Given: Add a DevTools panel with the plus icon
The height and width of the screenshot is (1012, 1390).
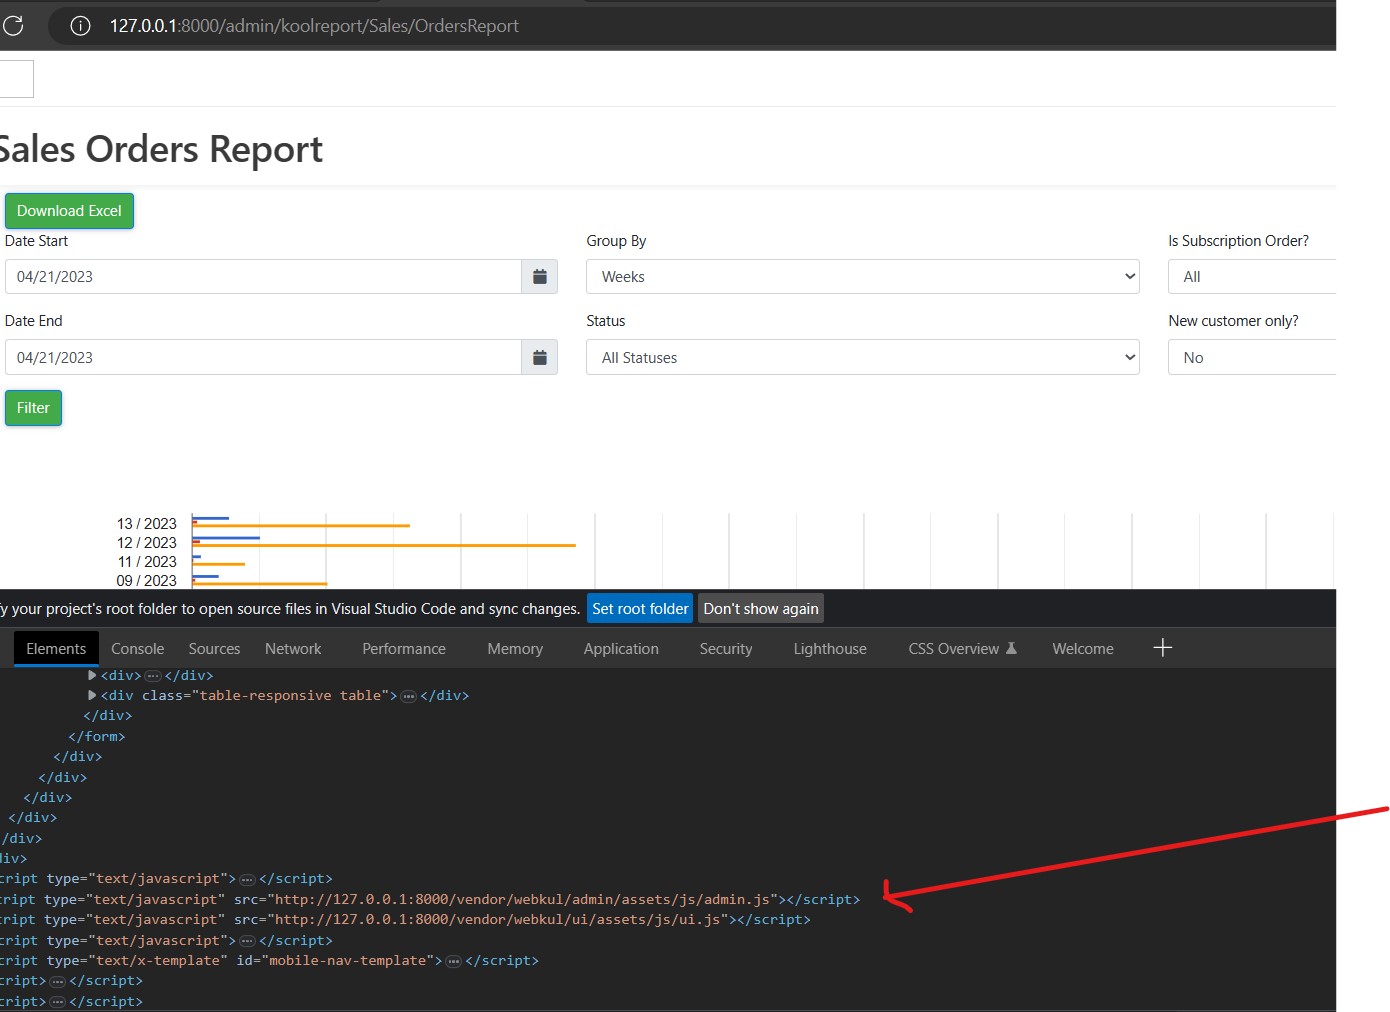Looking at the screenshot, I should pos(1162,648).
